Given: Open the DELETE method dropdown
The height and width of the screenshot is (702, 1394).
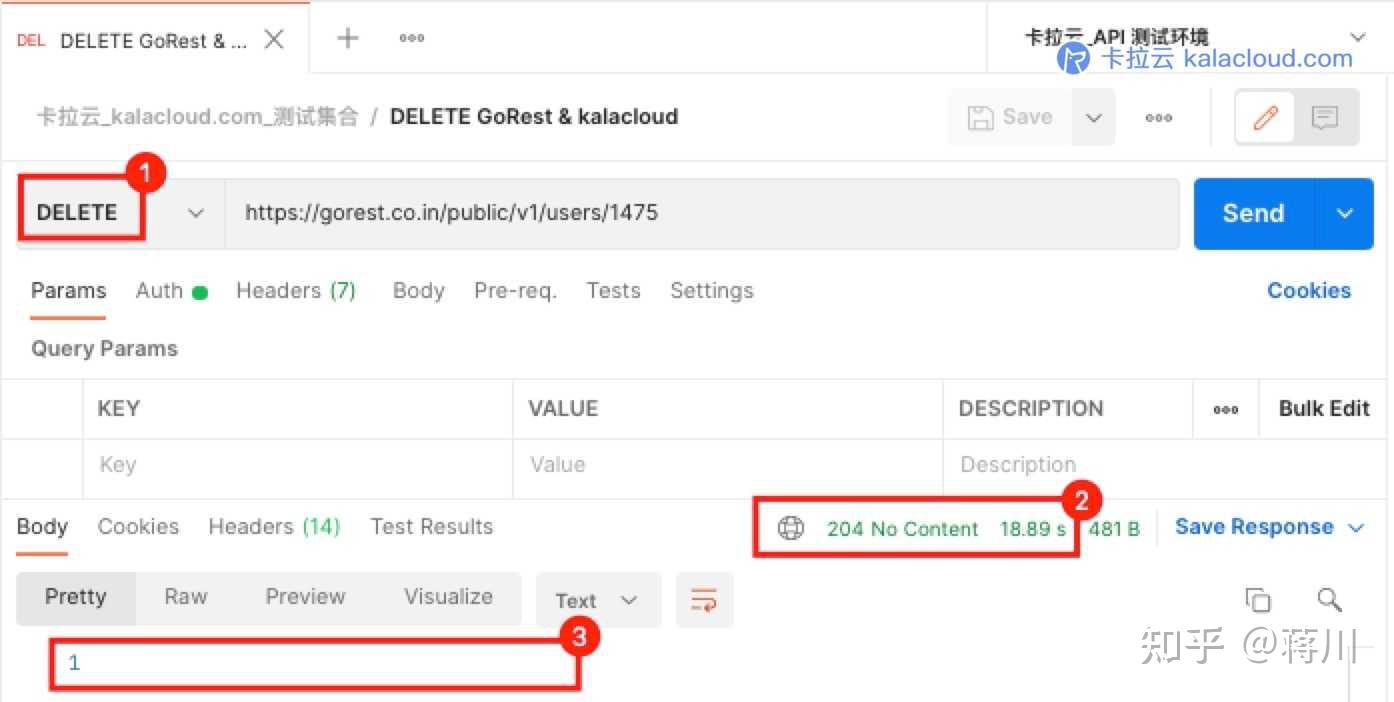Looking at the screenshot, I should coord(196,213).
